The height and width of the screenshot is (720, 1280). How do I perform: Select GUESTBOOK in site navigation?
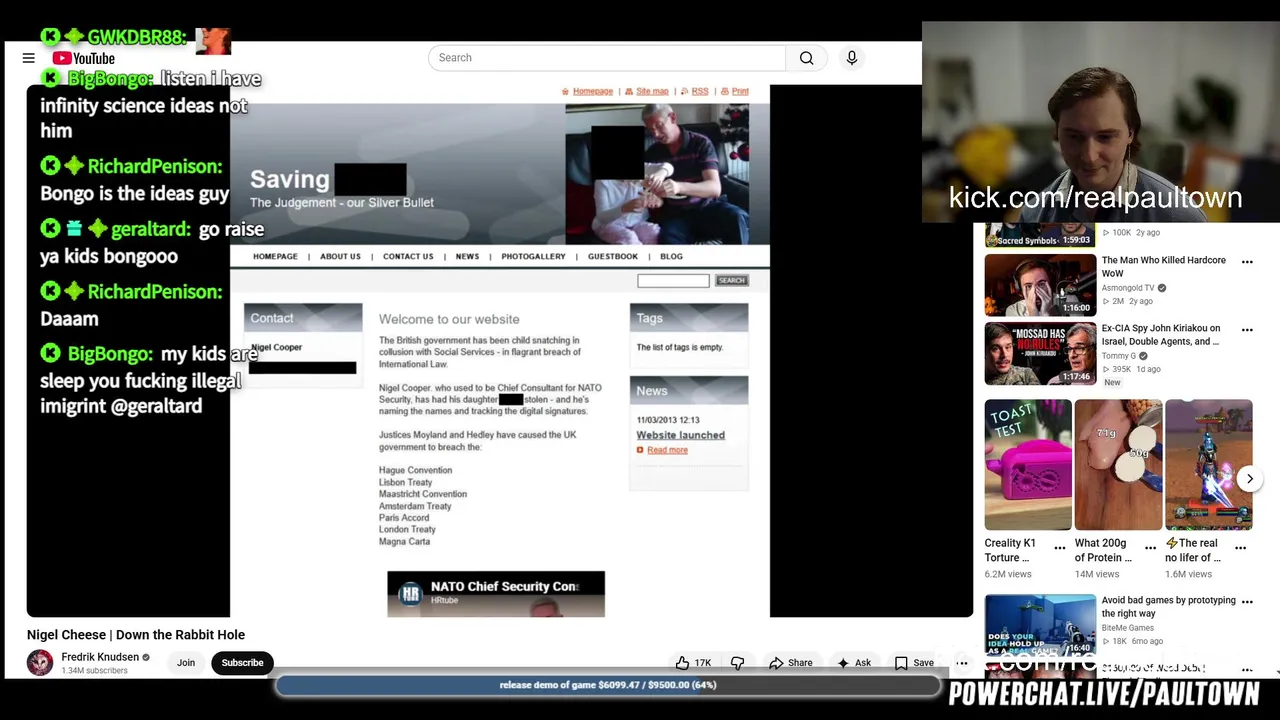tap(613, 257)
